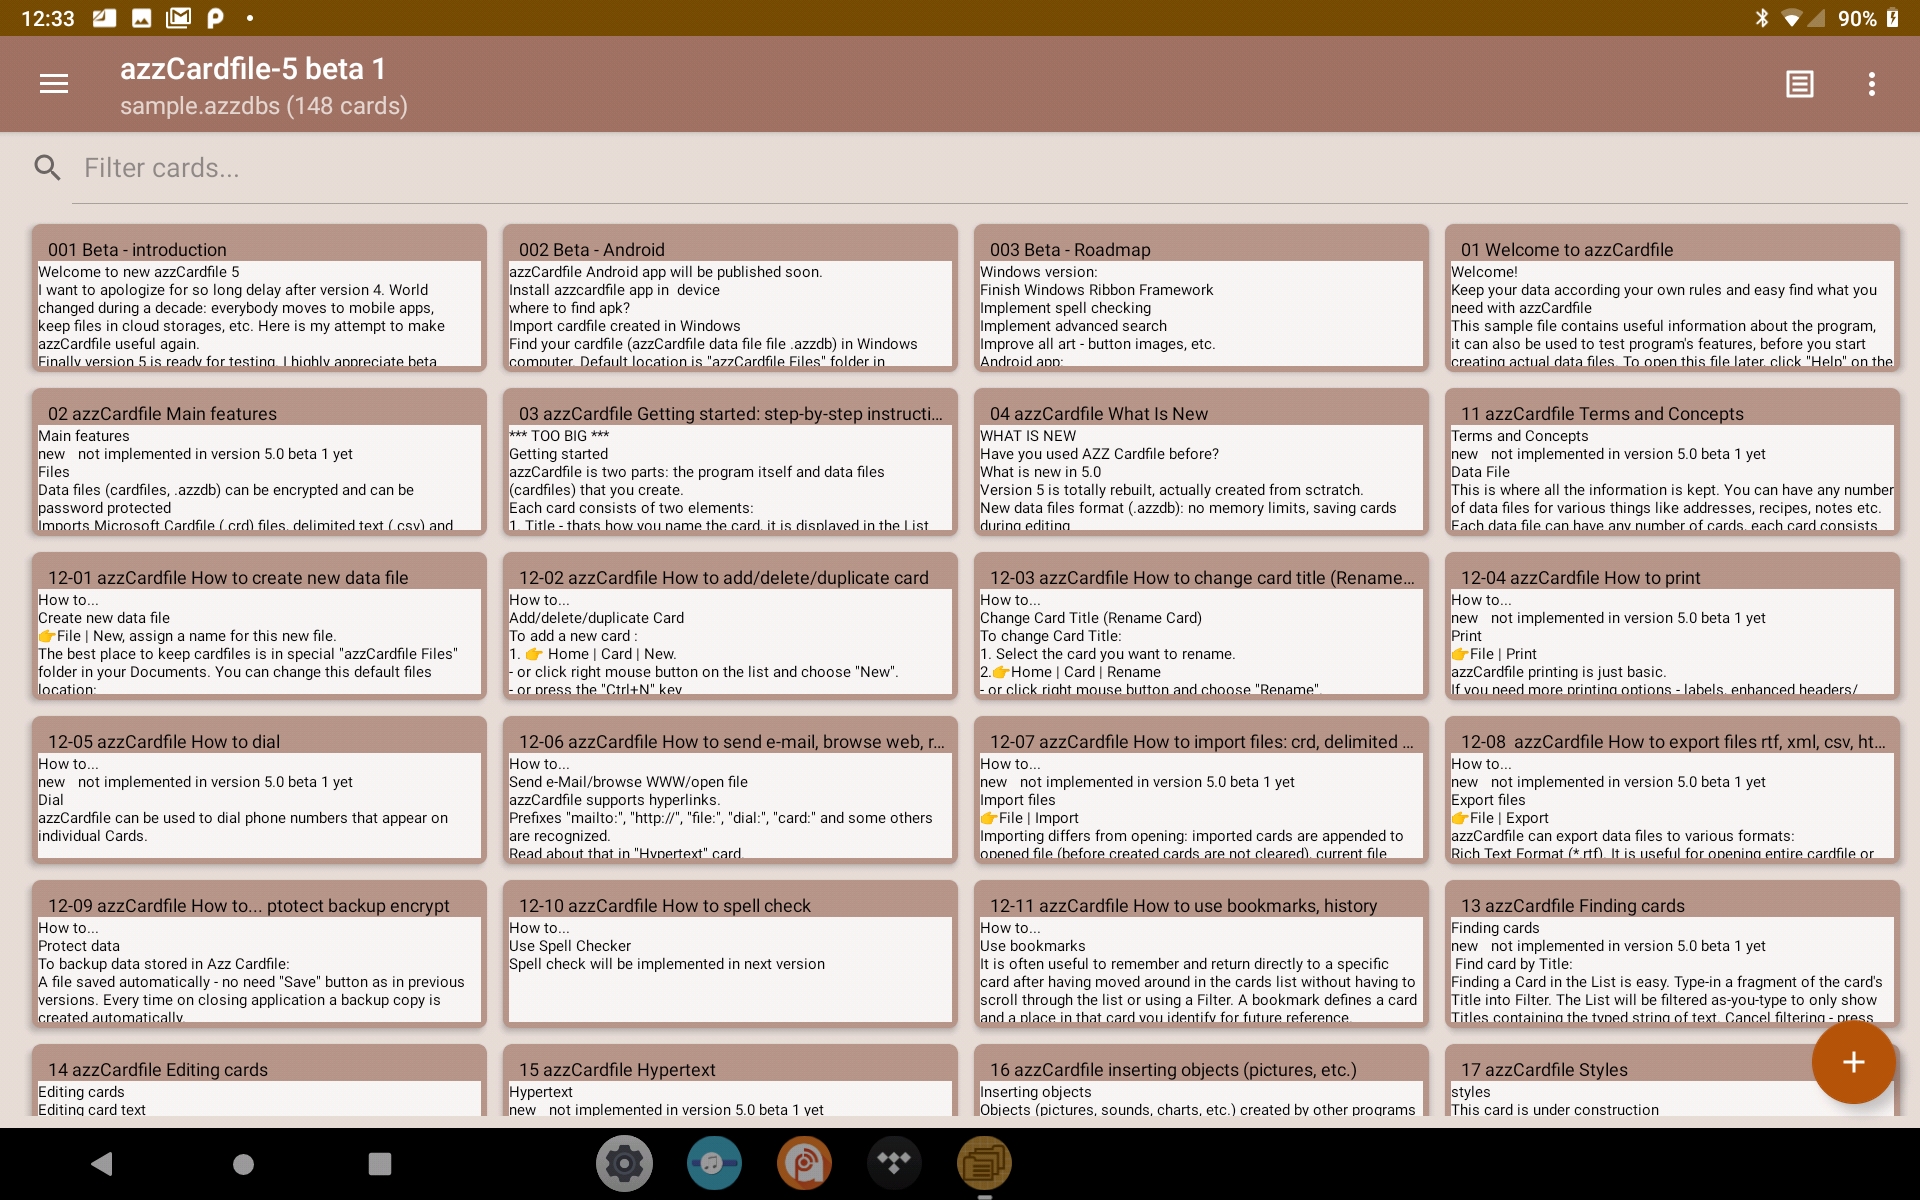1920x1200 pixels.
Task: Open card 001 Beta - introduction
Action: tap(259, 297)
